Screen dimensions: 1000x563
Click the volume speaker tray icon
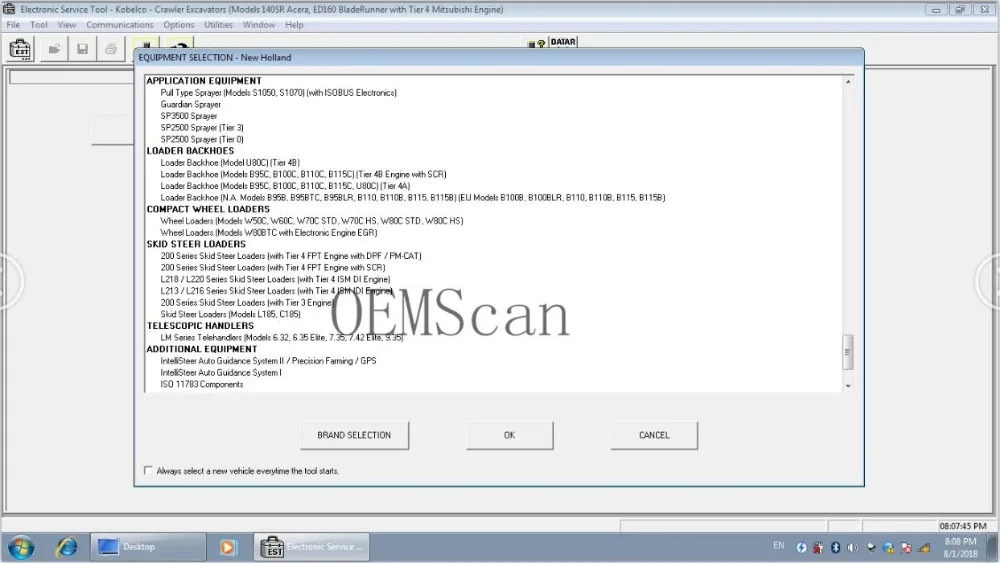[852, 547]
